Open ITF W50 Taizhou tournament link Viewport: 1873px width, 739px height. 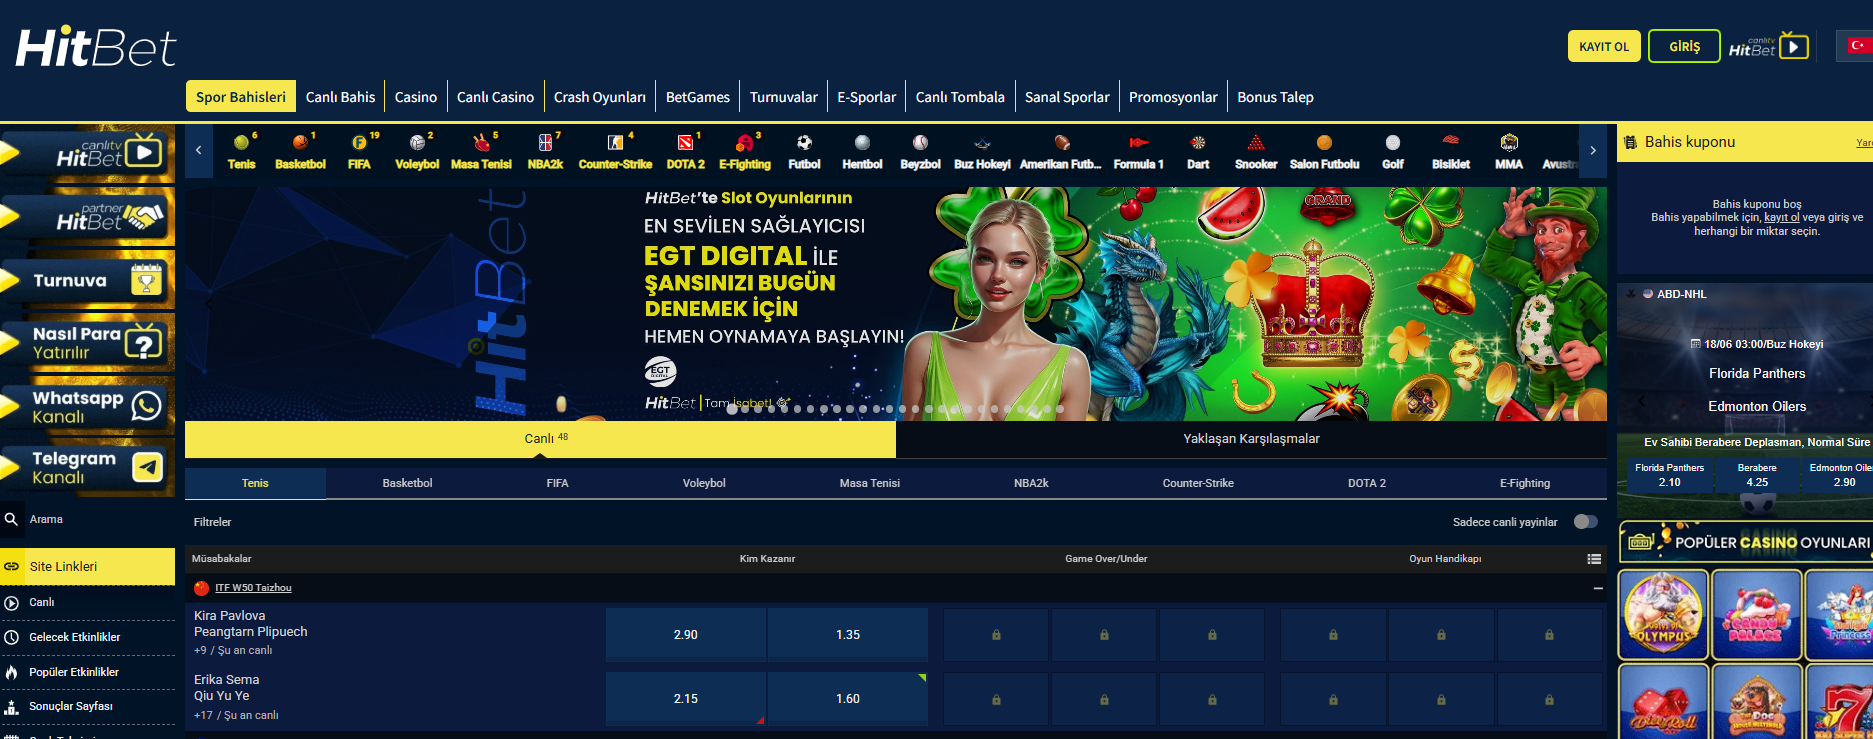[253, 588]
